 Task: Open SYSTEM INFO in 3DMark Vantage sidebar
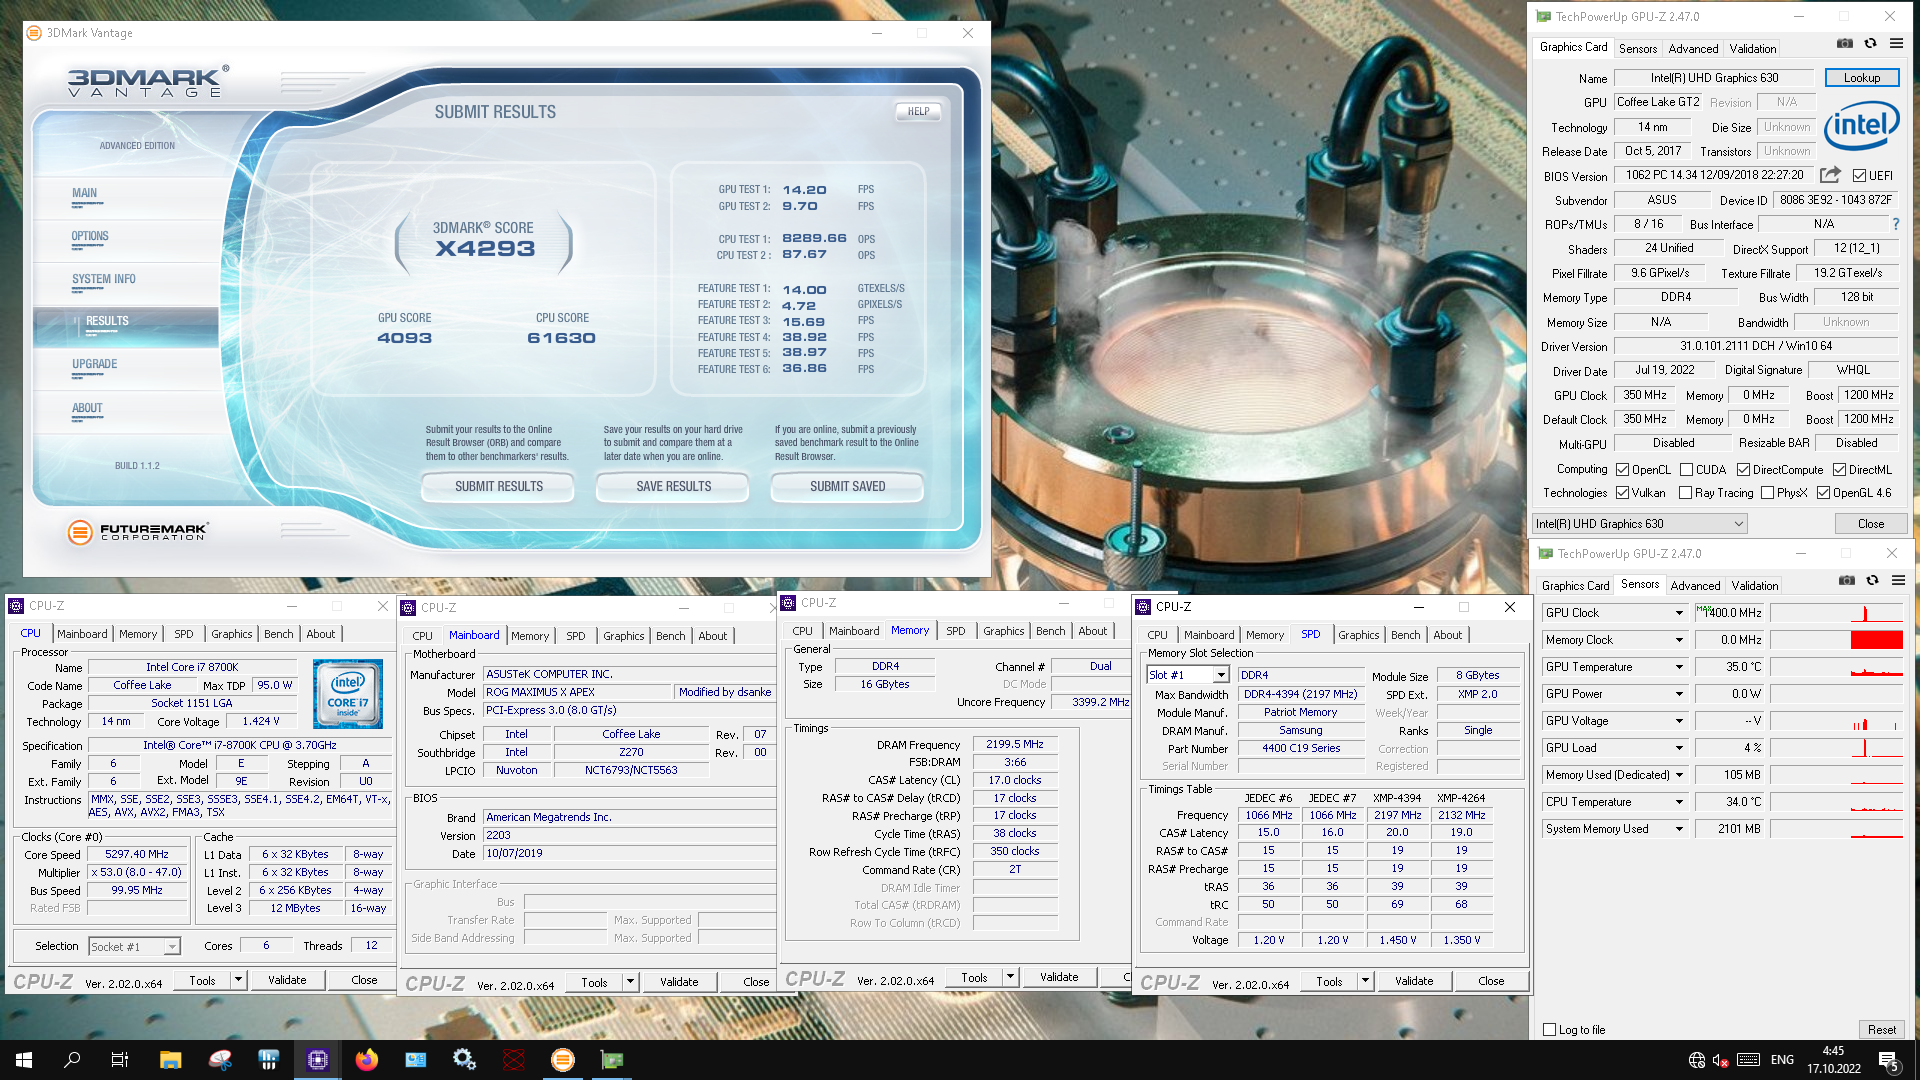104,279
